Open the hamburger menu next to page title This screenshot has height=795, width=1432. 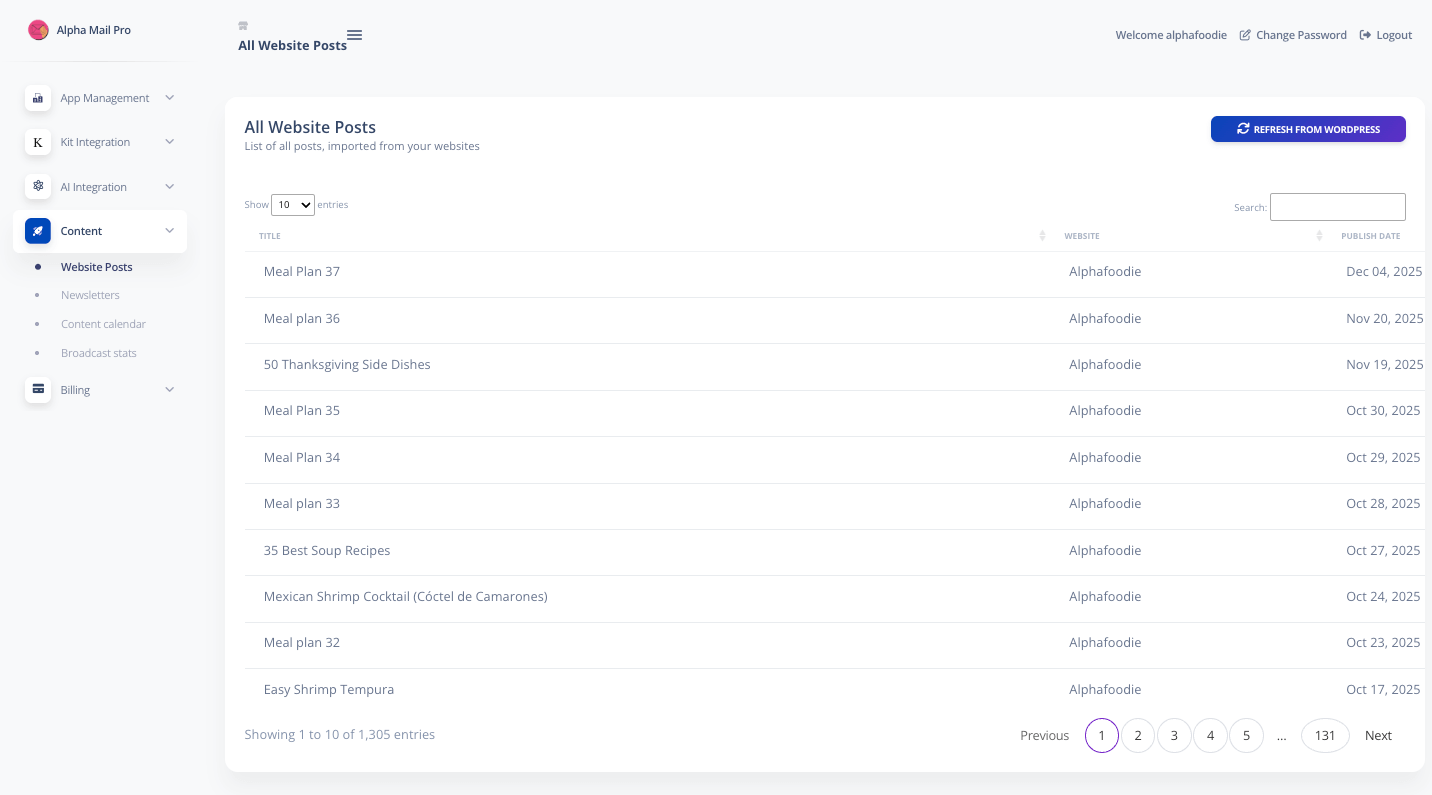pos(354,35)
